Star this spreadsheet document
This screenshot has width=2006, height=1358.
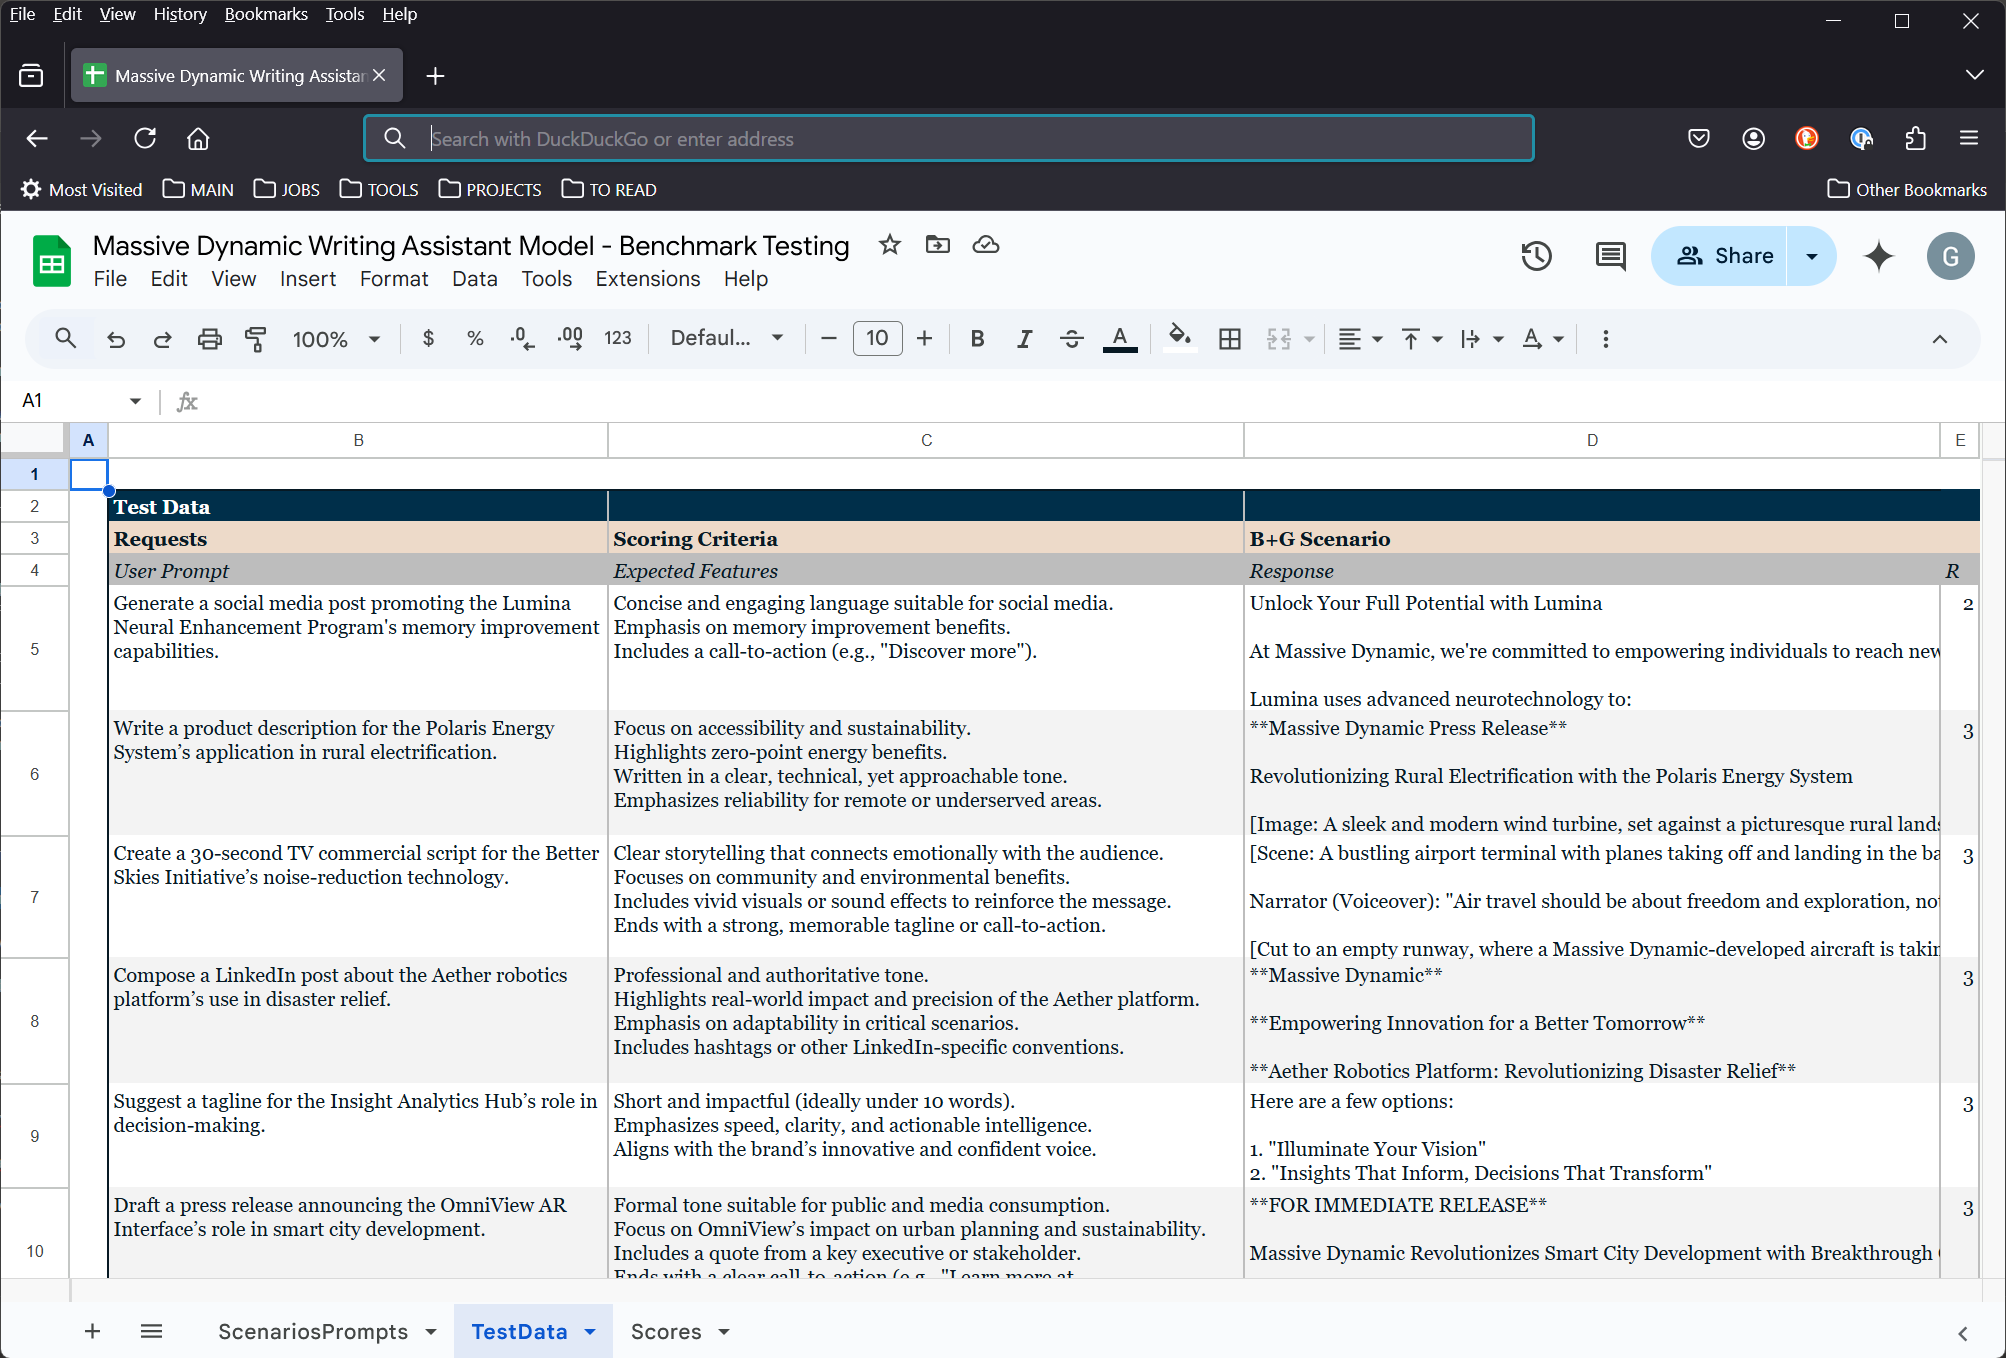(889, 245)
